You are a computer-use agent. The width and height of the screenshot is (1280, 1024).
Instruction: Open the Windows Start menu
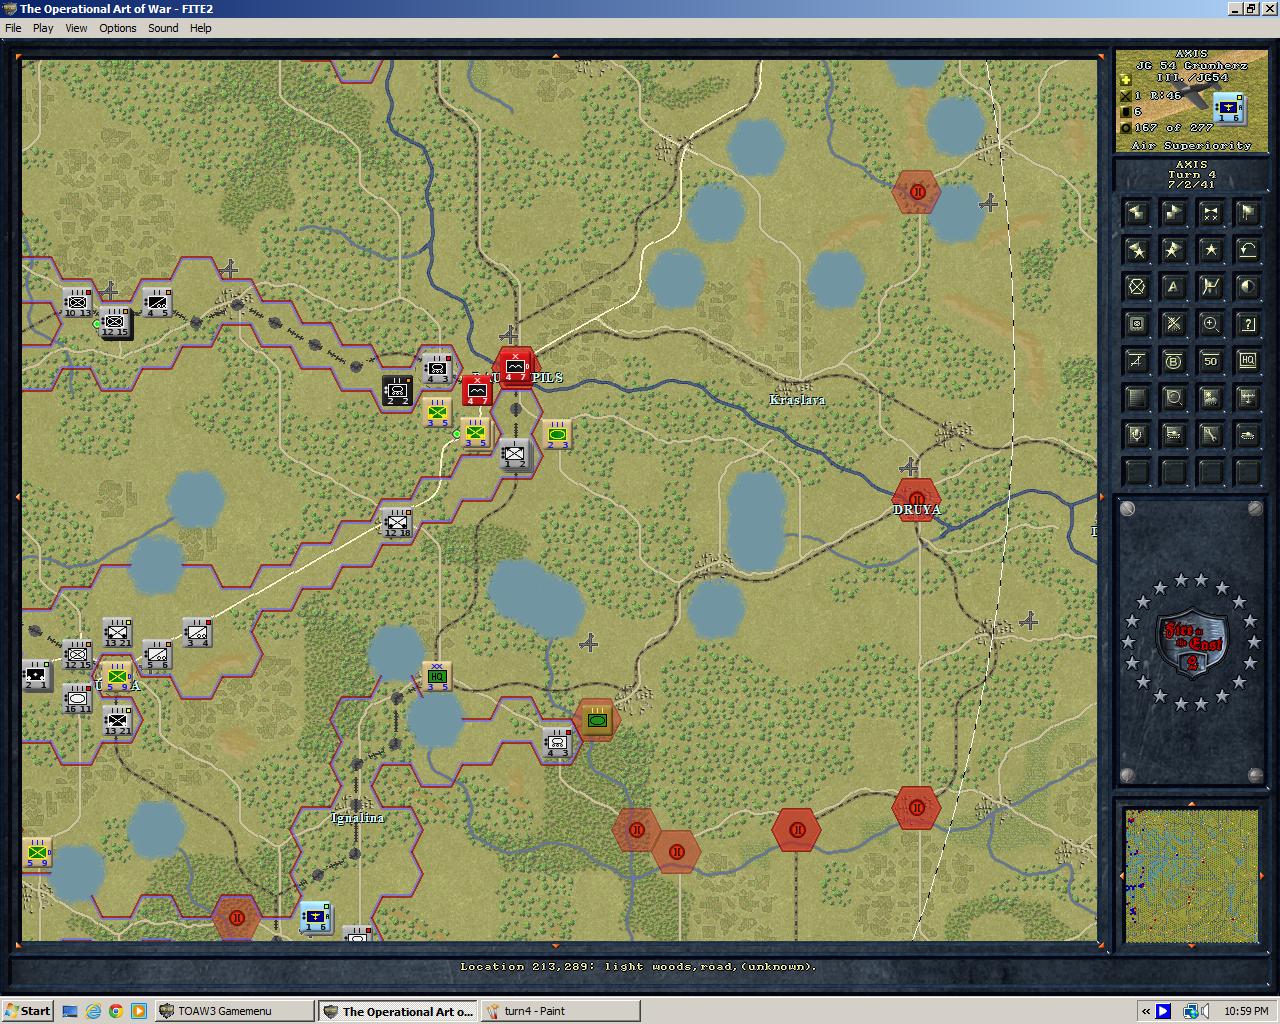pyautogui.click(x=27, y=1011)
